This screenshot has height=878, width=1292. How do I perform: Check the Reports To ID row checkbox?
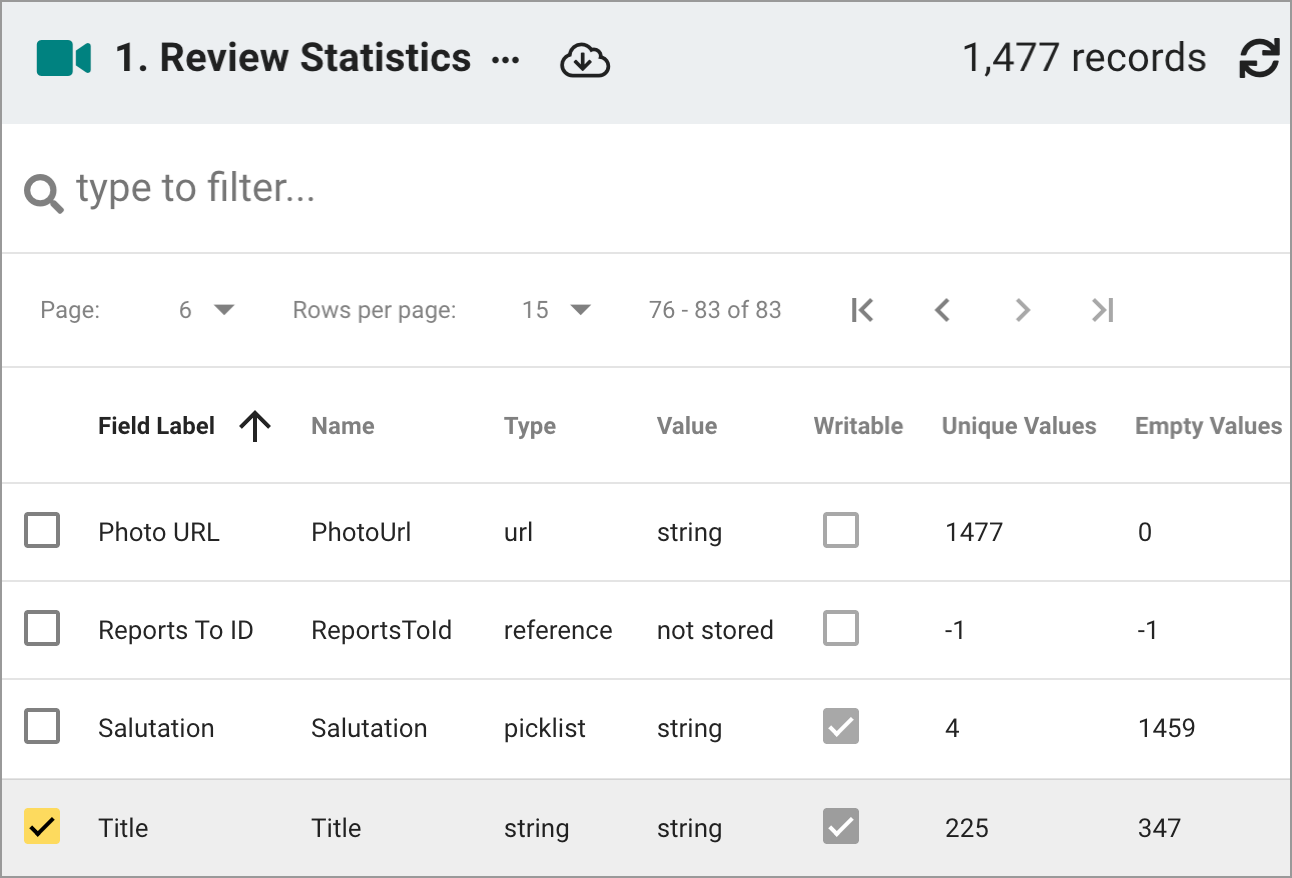42,629
